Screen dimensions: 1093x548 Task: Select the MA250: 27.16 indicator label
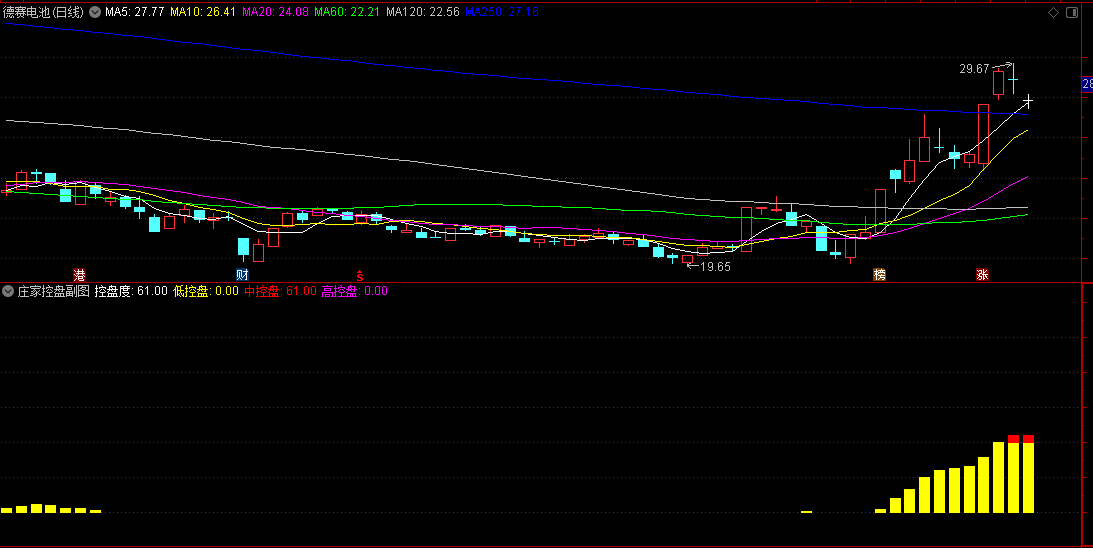click(x=502, y=12)
